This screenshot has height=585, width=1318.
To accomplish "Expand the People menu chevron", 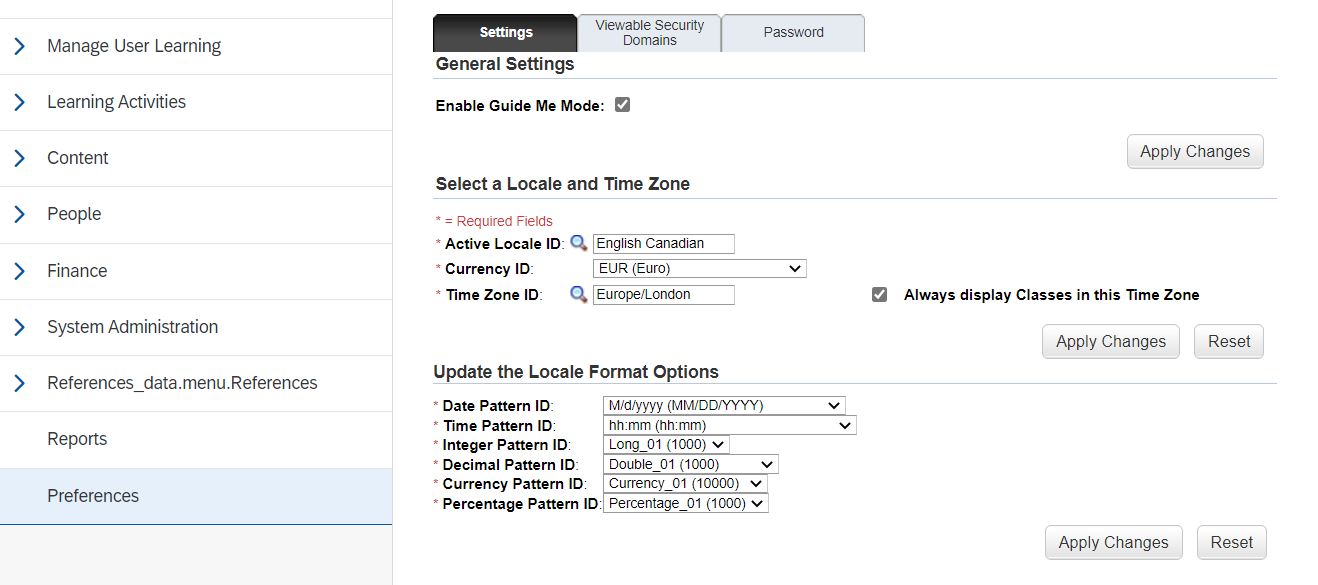I will tap(19, 214).
